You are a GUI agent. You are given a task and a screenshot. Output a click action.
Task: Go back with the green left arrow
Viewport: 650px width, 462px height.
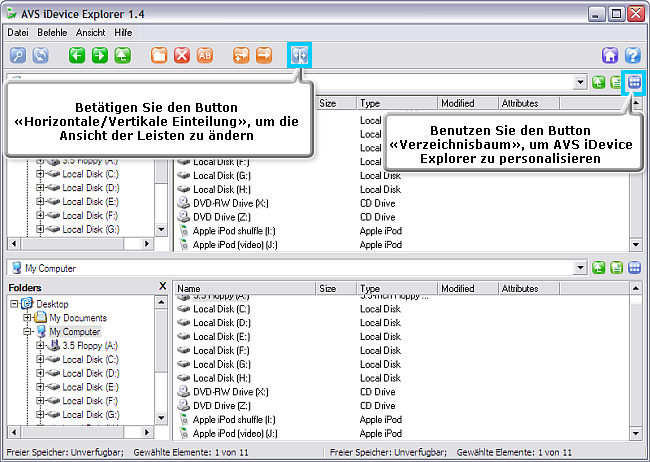(77, 55)
